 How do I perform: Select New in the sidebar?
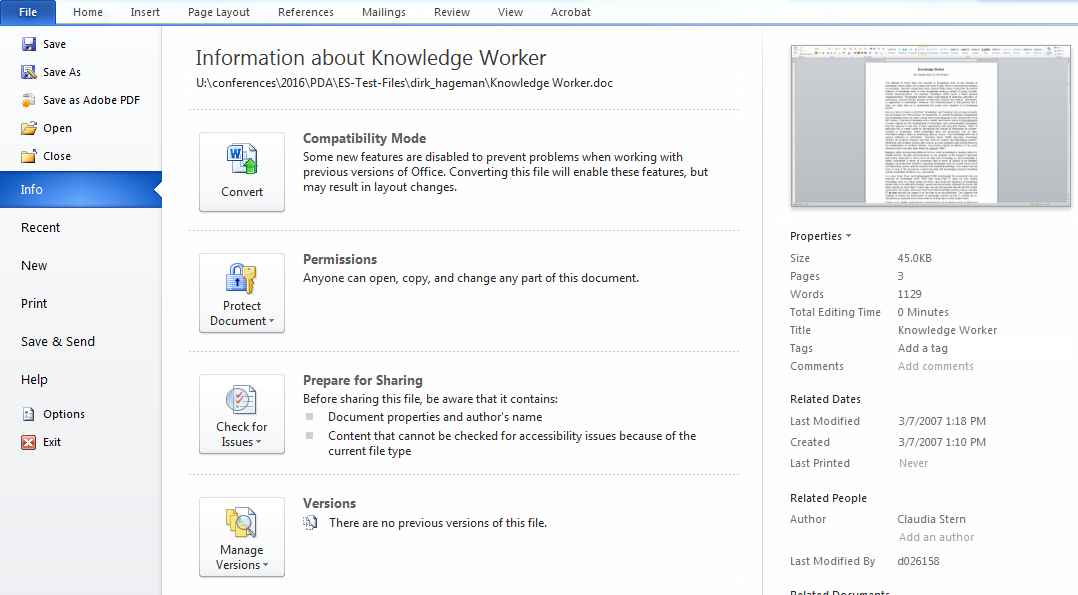point(34,266)
